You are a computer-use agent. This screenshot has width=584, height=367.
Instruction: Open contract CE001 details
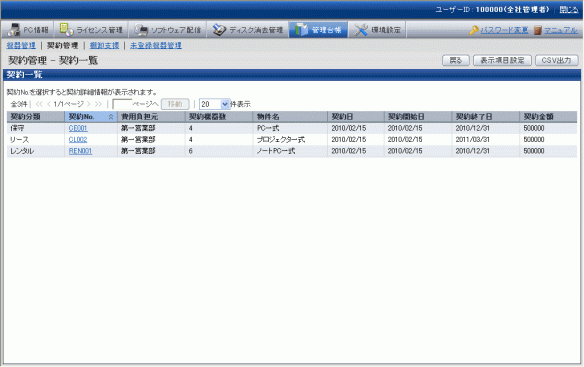[x=78, y=128]
